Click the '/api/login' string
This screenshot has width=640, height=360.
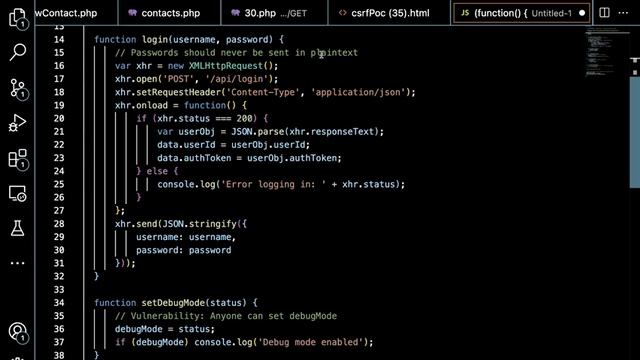236,79
